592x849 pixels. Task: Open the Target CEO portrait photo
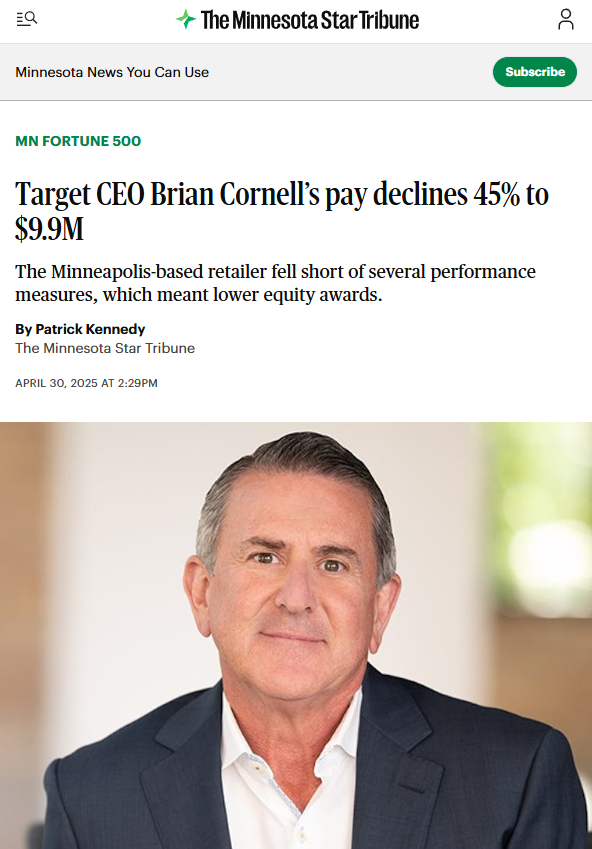(x=296, y=635)
